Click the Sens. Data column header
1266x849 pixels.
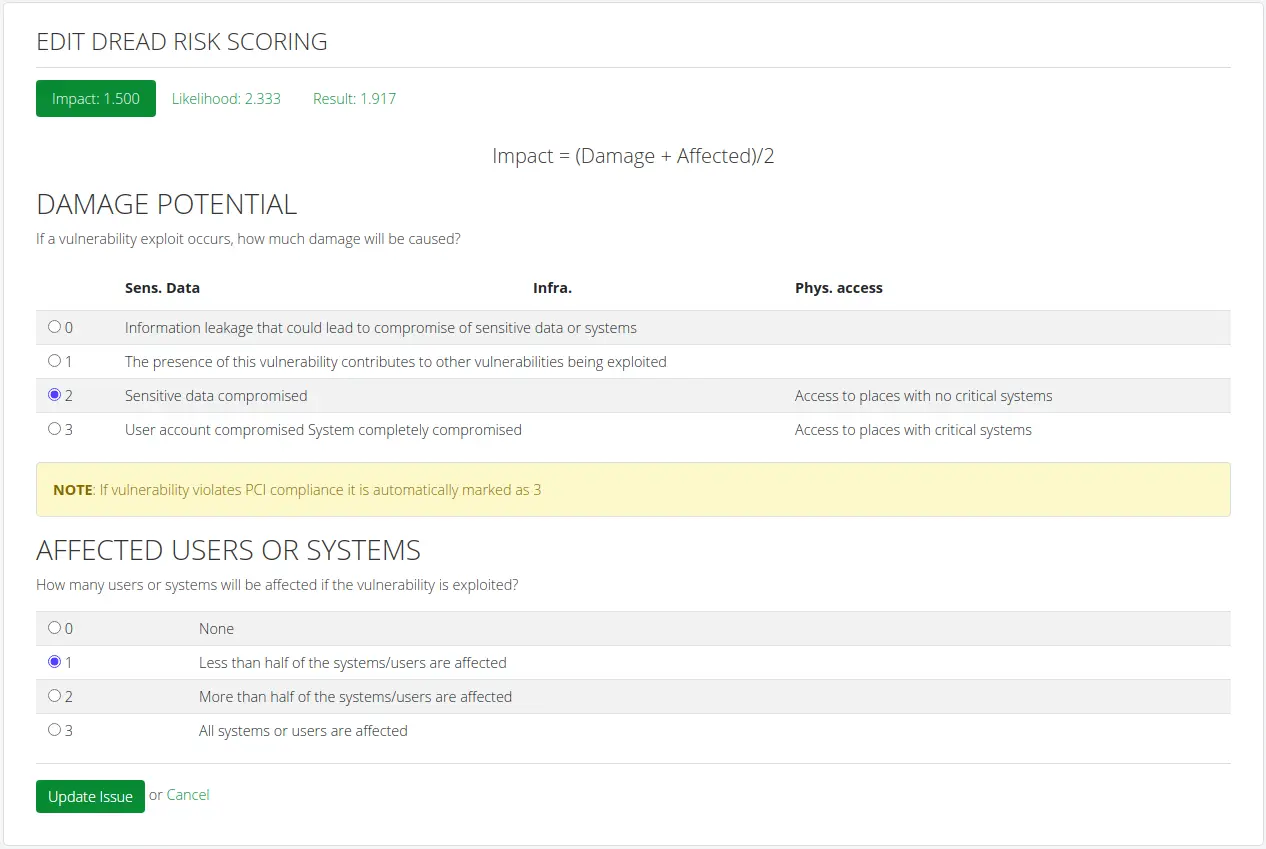pyautogui.click(x=162, y=287)
